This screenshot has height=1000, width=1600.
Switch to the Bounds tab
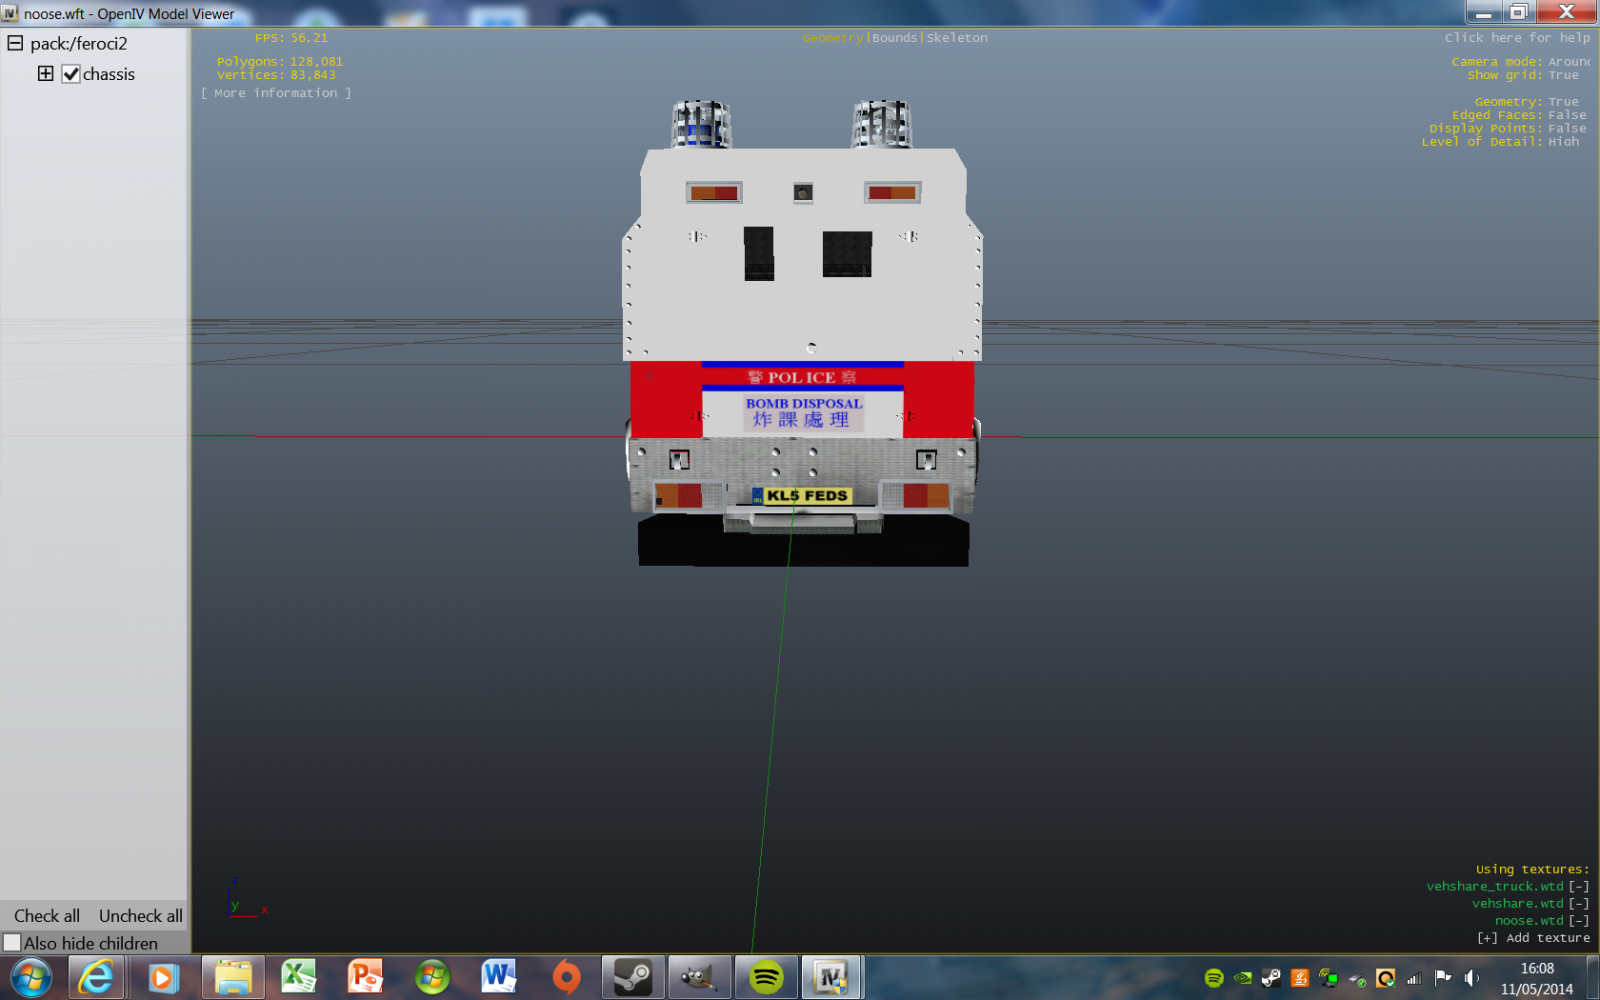(x=894, y=38)
